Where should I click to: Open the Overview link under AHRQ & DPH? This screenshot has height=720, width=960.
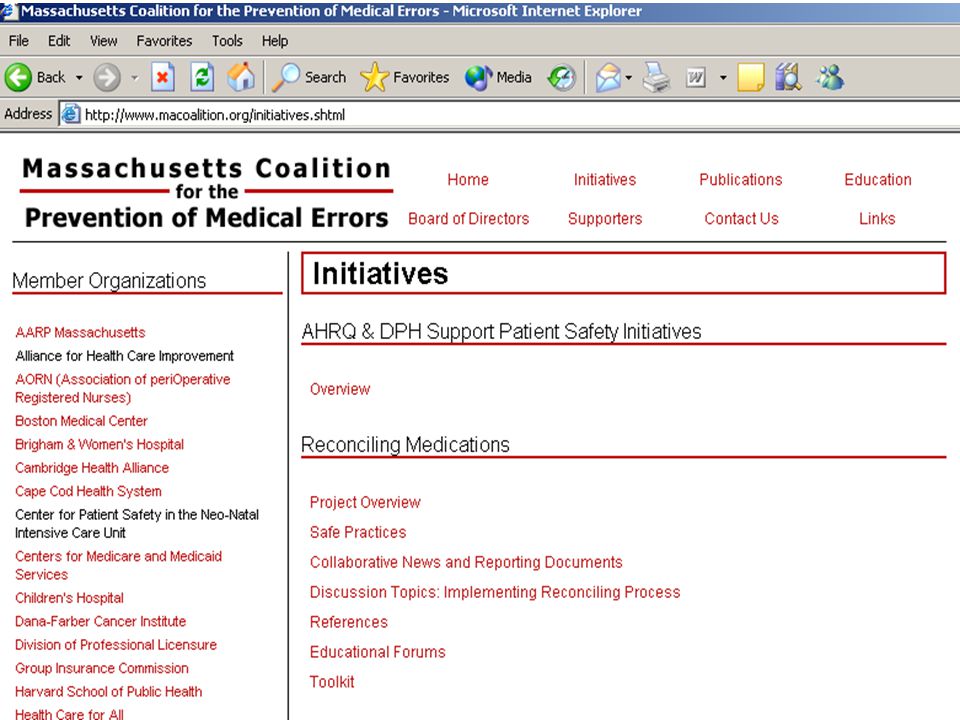340,389
